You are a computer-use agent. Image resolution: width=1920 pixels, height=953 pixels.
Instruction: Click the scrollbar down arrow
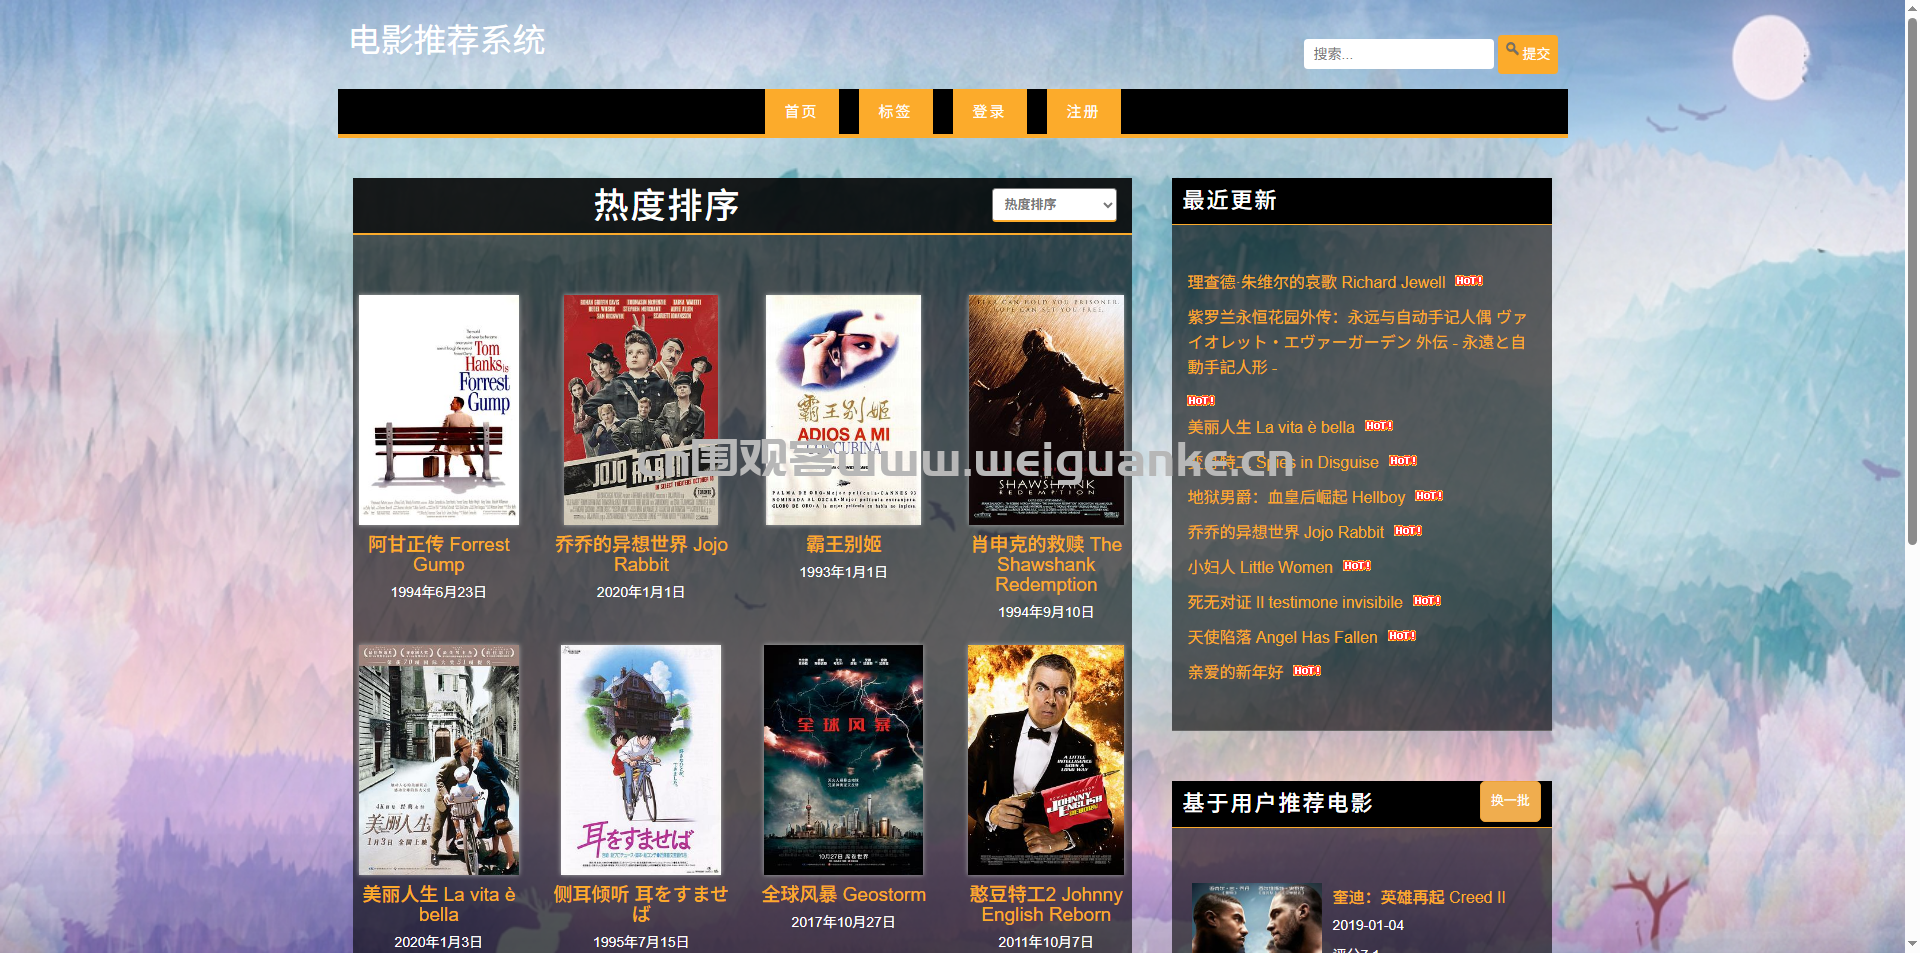click(1912, 946)
